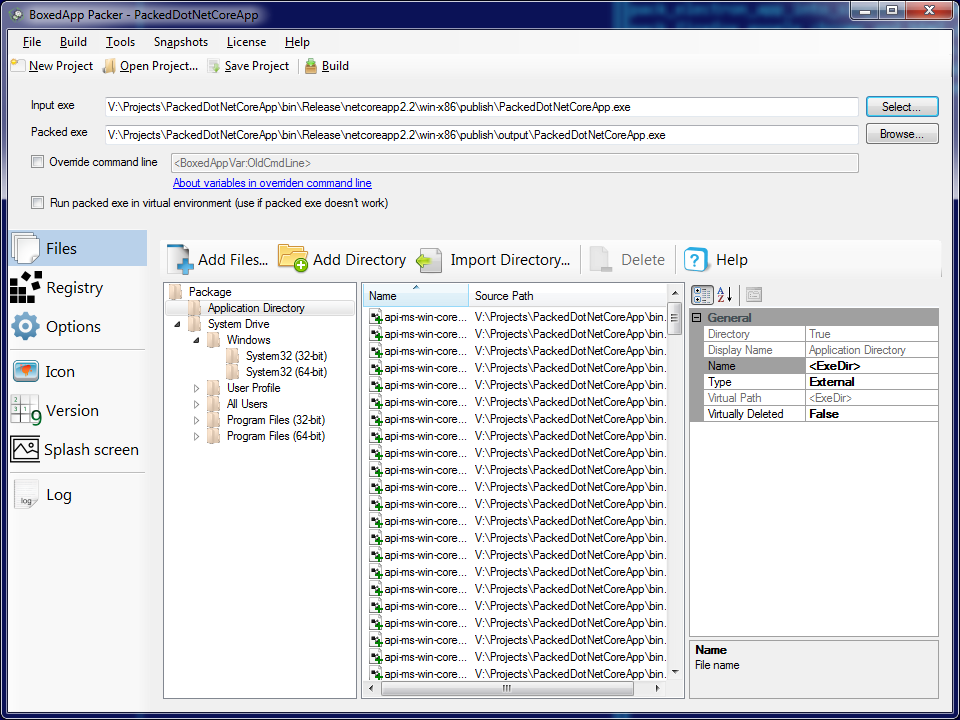960x720 pixels.
Task: Click the Delete toolbar icon
Action: (x=601, y=260)
